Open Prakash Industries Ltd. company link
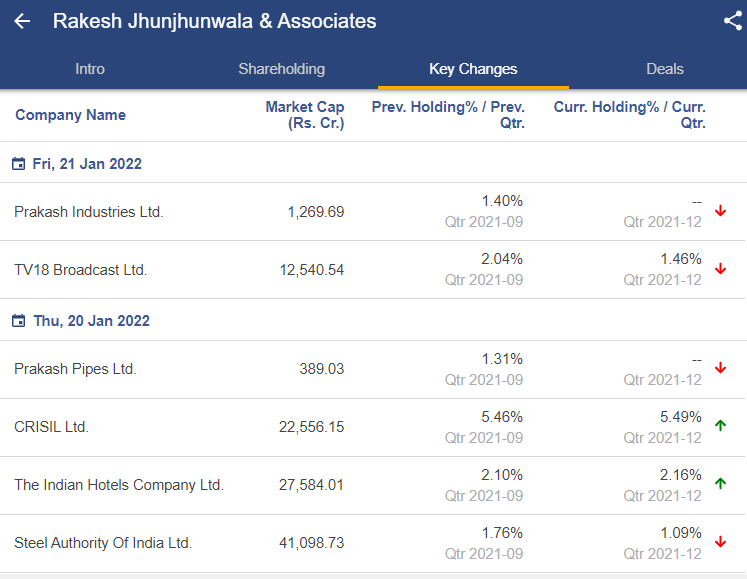Image resolution: width=747 pixels, height=579 pixels. [89, 212]
